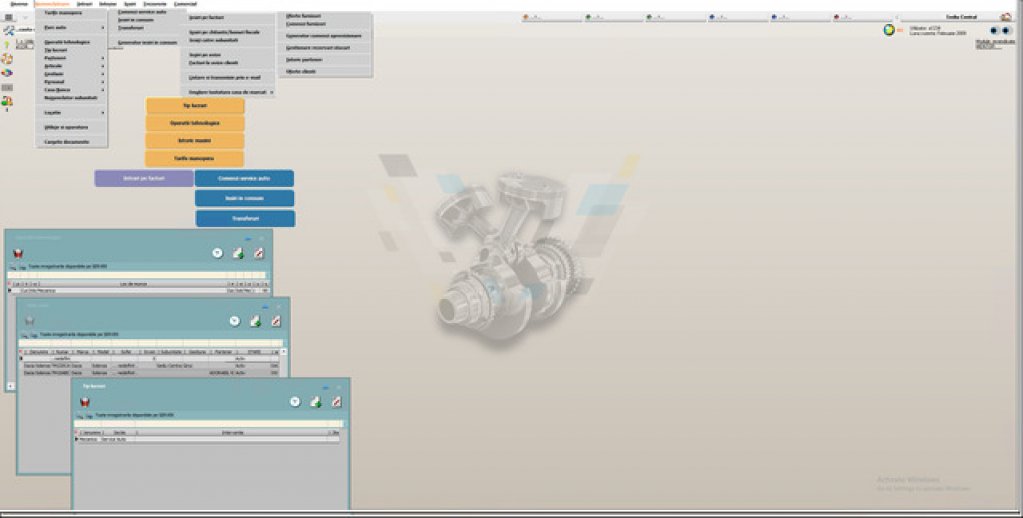This screenshot has height=518, width=1023.
Task: Choose Tarife manopera in the Nomenclatoare dropdown
Action: point(63,12)
